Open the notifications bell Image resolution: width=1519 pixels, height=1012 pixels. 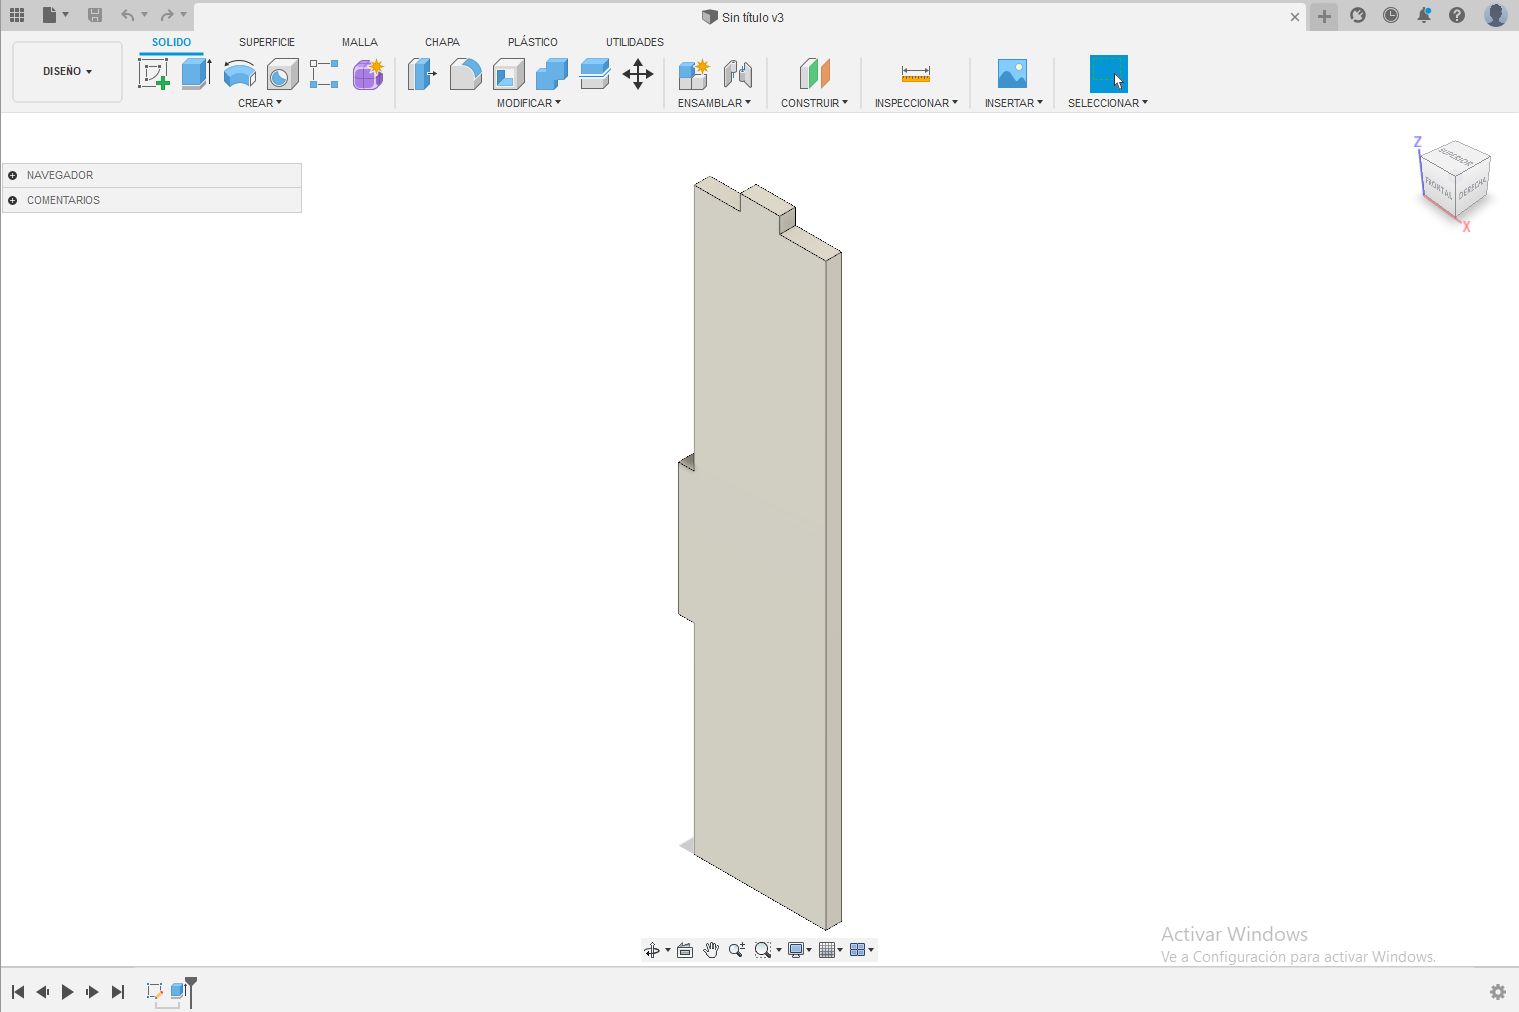[1424, 15]
